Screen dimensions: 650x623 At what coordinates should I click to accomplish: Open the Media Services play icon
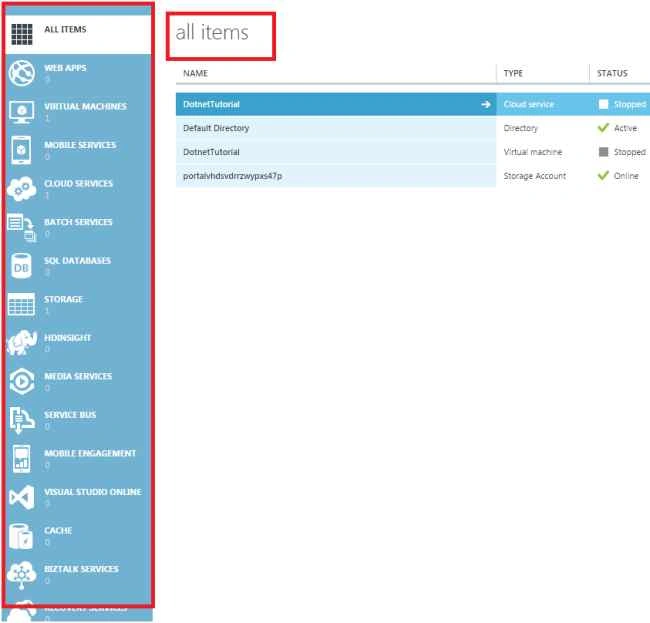(x=22, y=381)
